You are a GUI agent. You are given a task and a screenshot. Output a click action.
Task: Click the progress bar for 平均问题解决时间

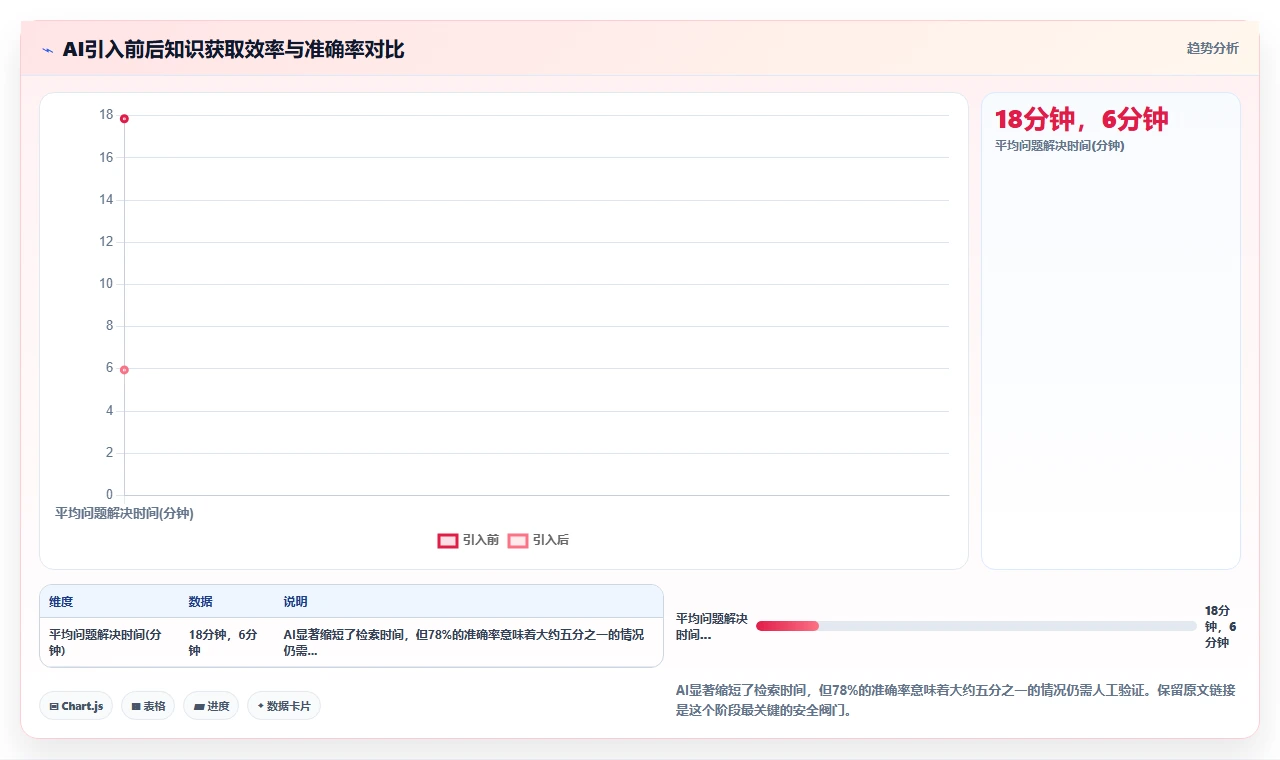click(976, 626)
